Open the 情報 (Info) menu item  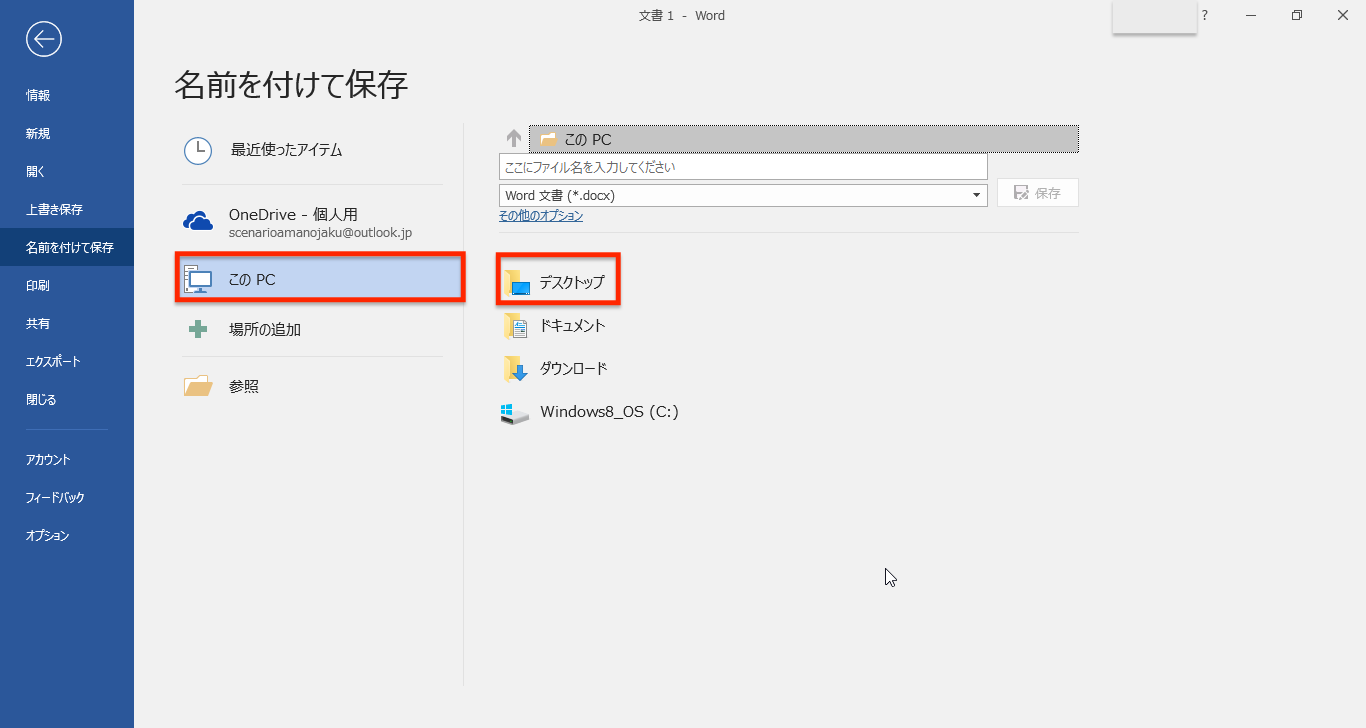point(38,96)
